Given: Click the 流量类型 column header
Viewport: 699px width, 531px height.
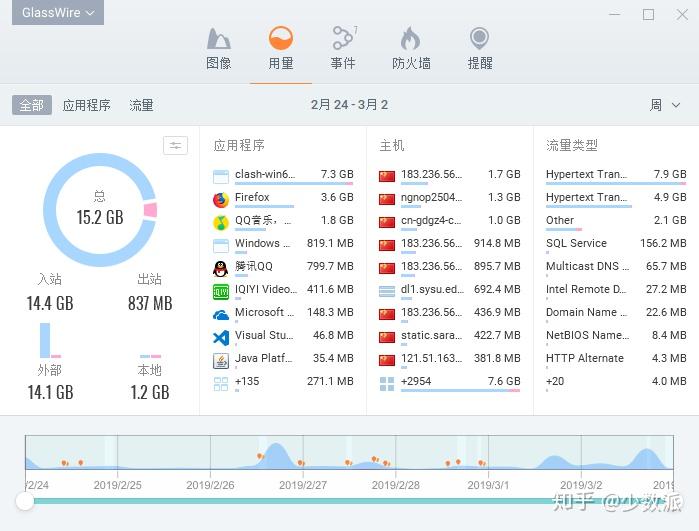Looking at the screenshot, I should pos(572,145).
